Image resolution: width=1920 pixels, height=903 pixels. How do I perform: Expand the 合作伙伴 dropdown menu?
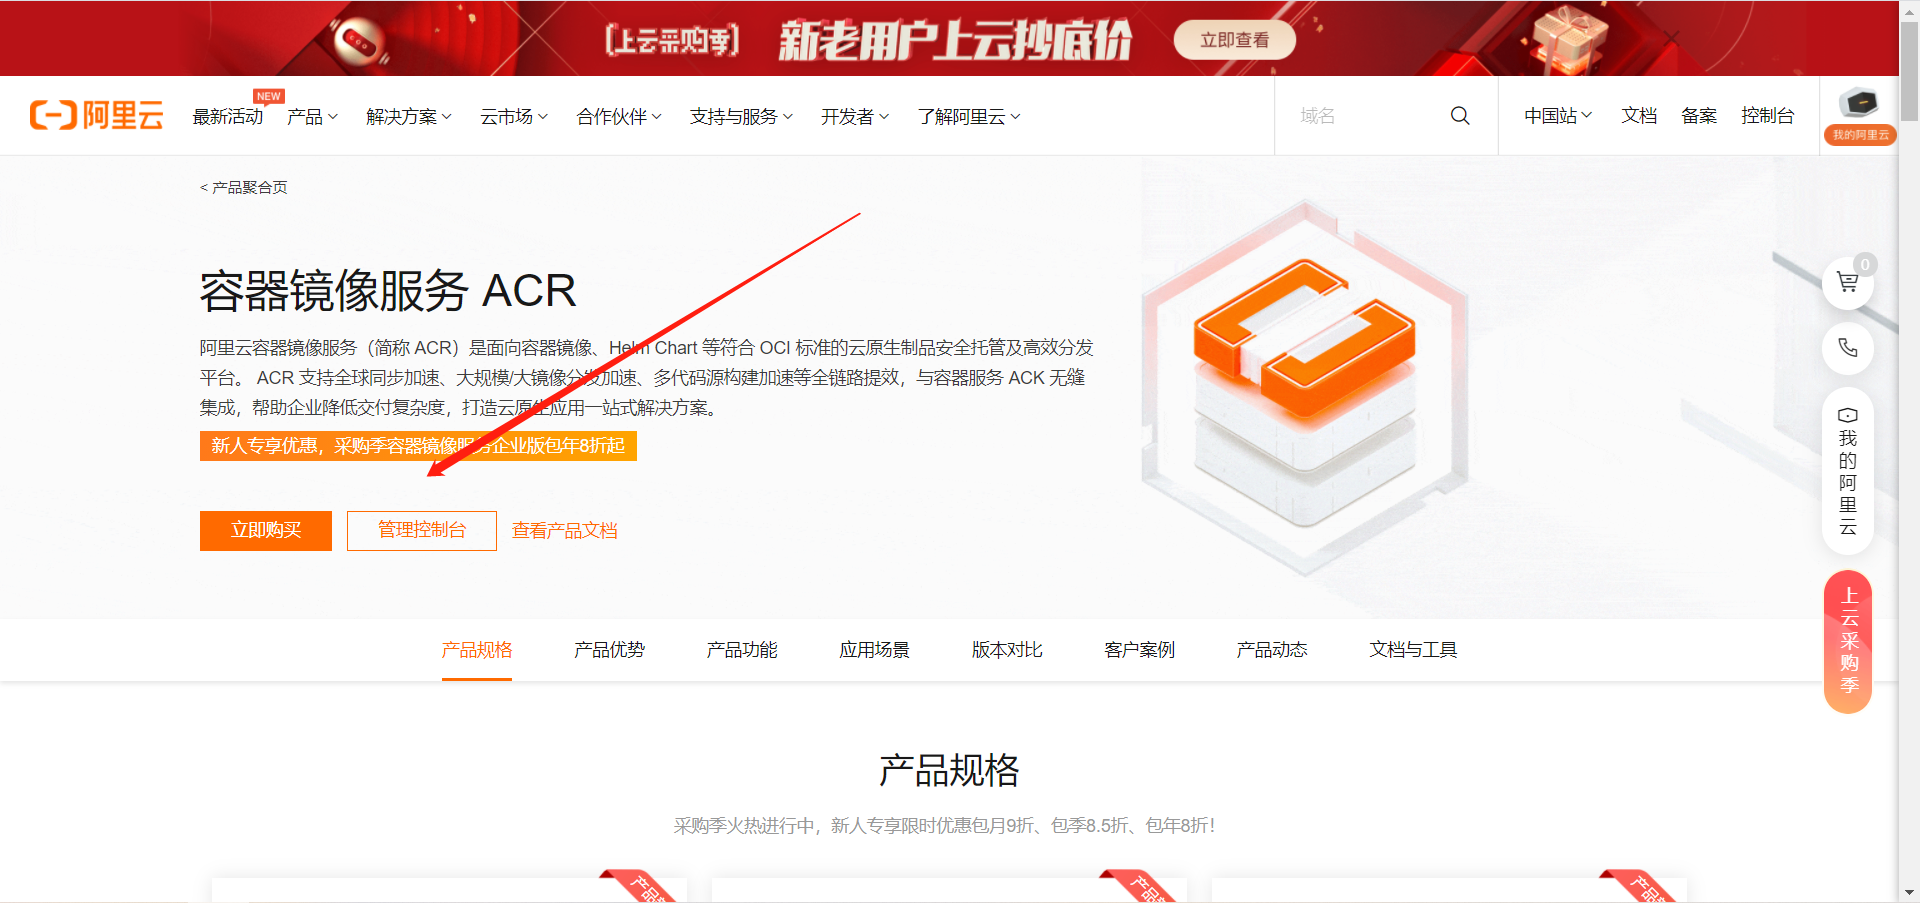[x=619, y=117]
